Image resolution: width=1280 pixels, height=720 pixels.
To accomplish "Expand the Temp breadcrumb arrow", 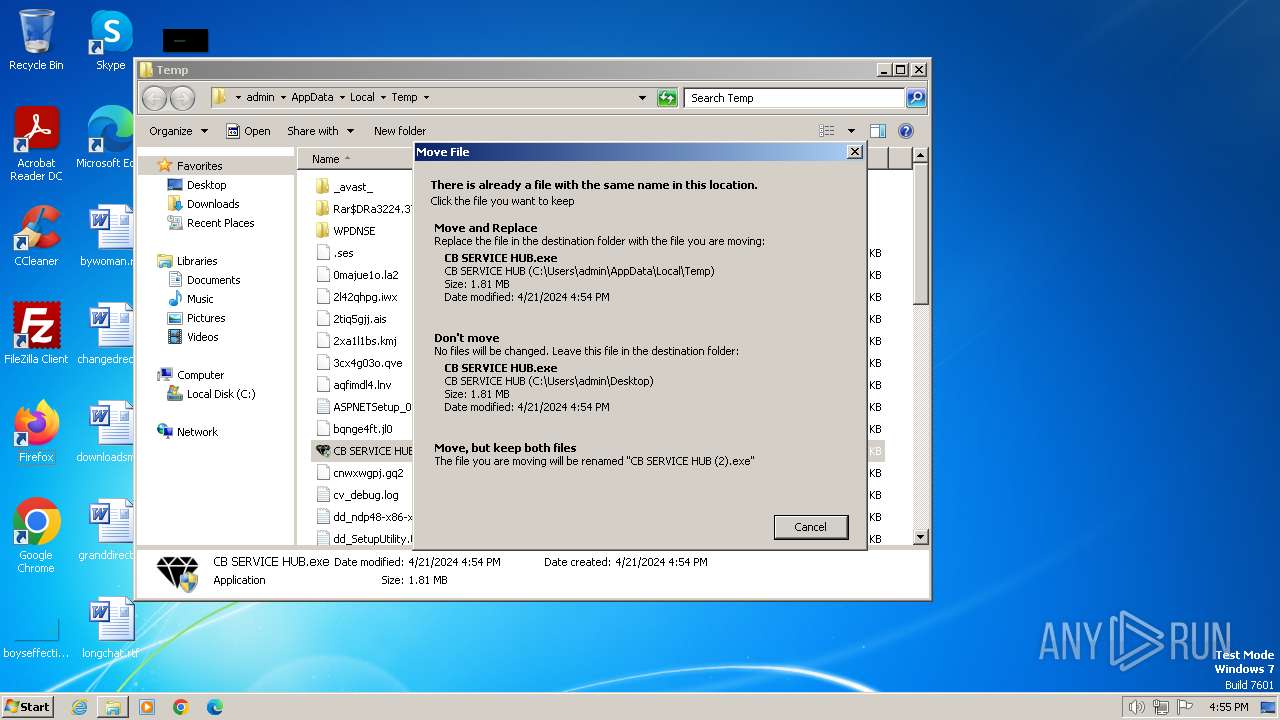I will click(x=425, y=97).
